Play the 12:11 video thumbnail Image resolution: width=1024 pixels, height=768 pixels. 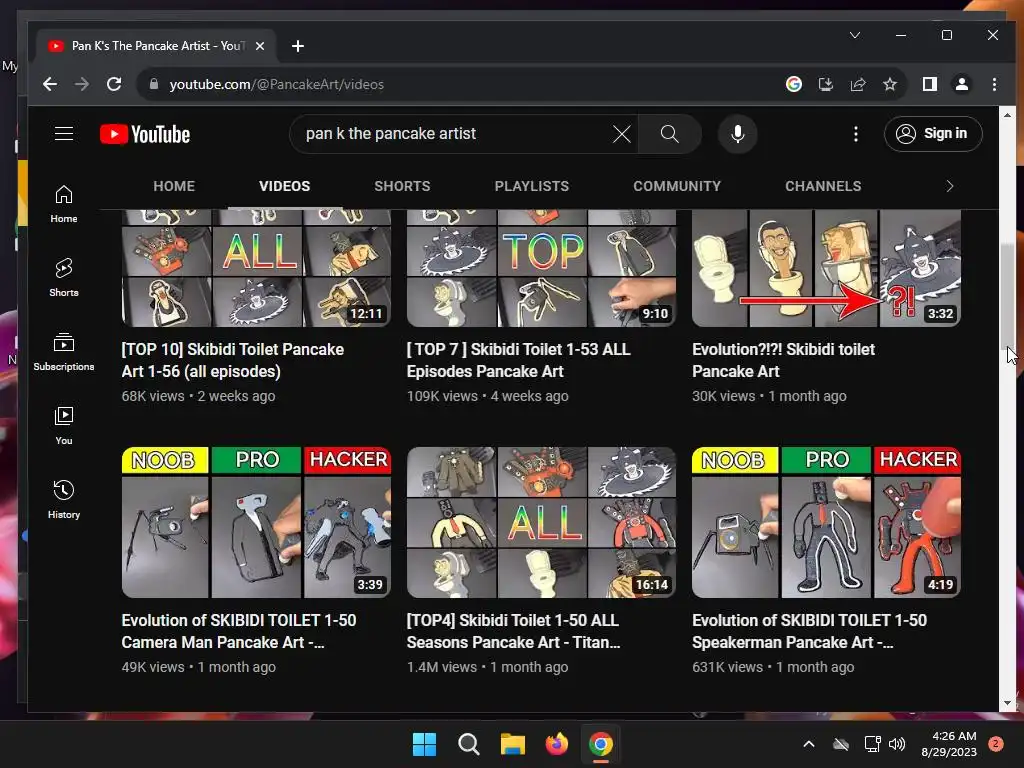click(256, 268)
